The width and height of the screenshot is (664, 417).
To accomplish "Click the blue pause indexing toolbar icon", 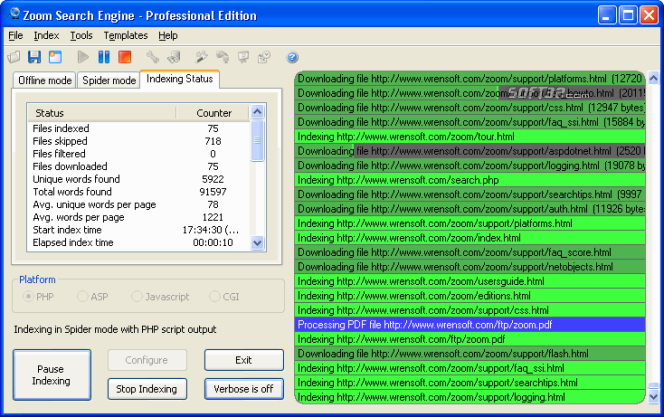I will tap(104, 57).
